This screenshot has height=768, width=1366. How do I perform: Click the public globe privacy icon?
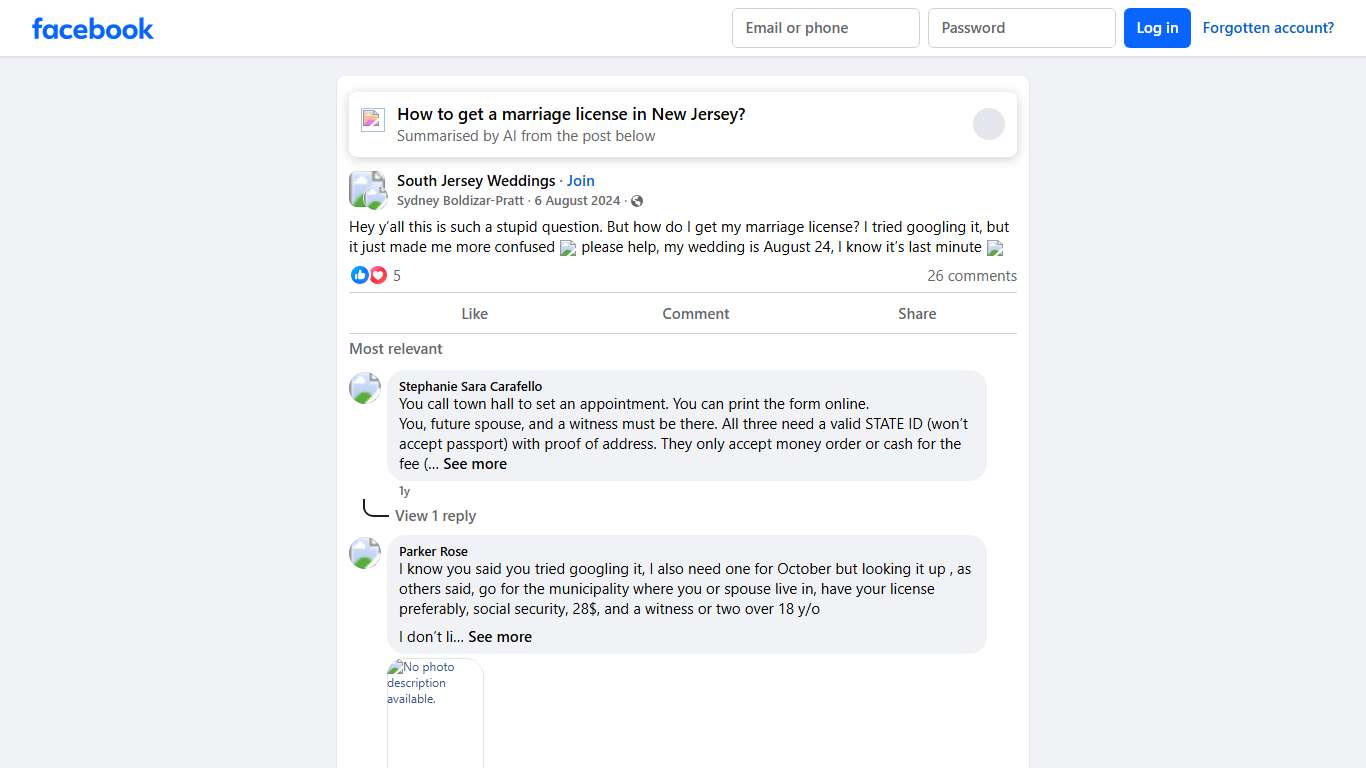pyautogui.click(x=637, y=201)
